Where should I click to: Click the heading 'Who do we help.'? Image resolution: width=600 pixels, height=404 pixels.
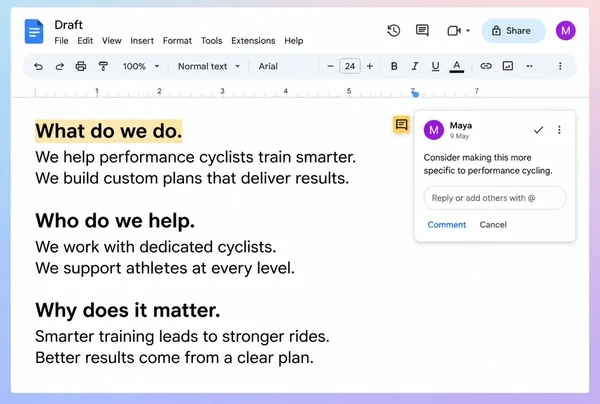(x=115, y=221)
